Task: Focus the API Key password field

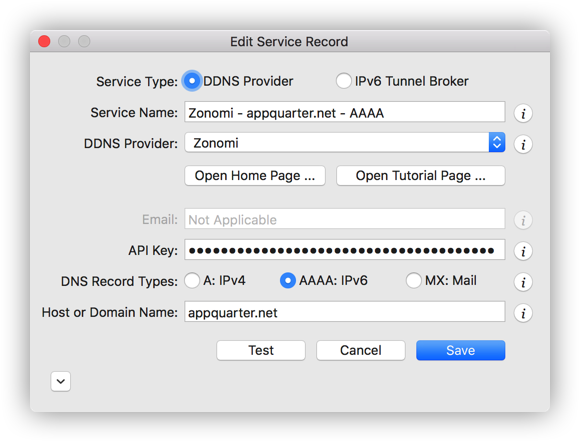Action: [x=345, y=250]
